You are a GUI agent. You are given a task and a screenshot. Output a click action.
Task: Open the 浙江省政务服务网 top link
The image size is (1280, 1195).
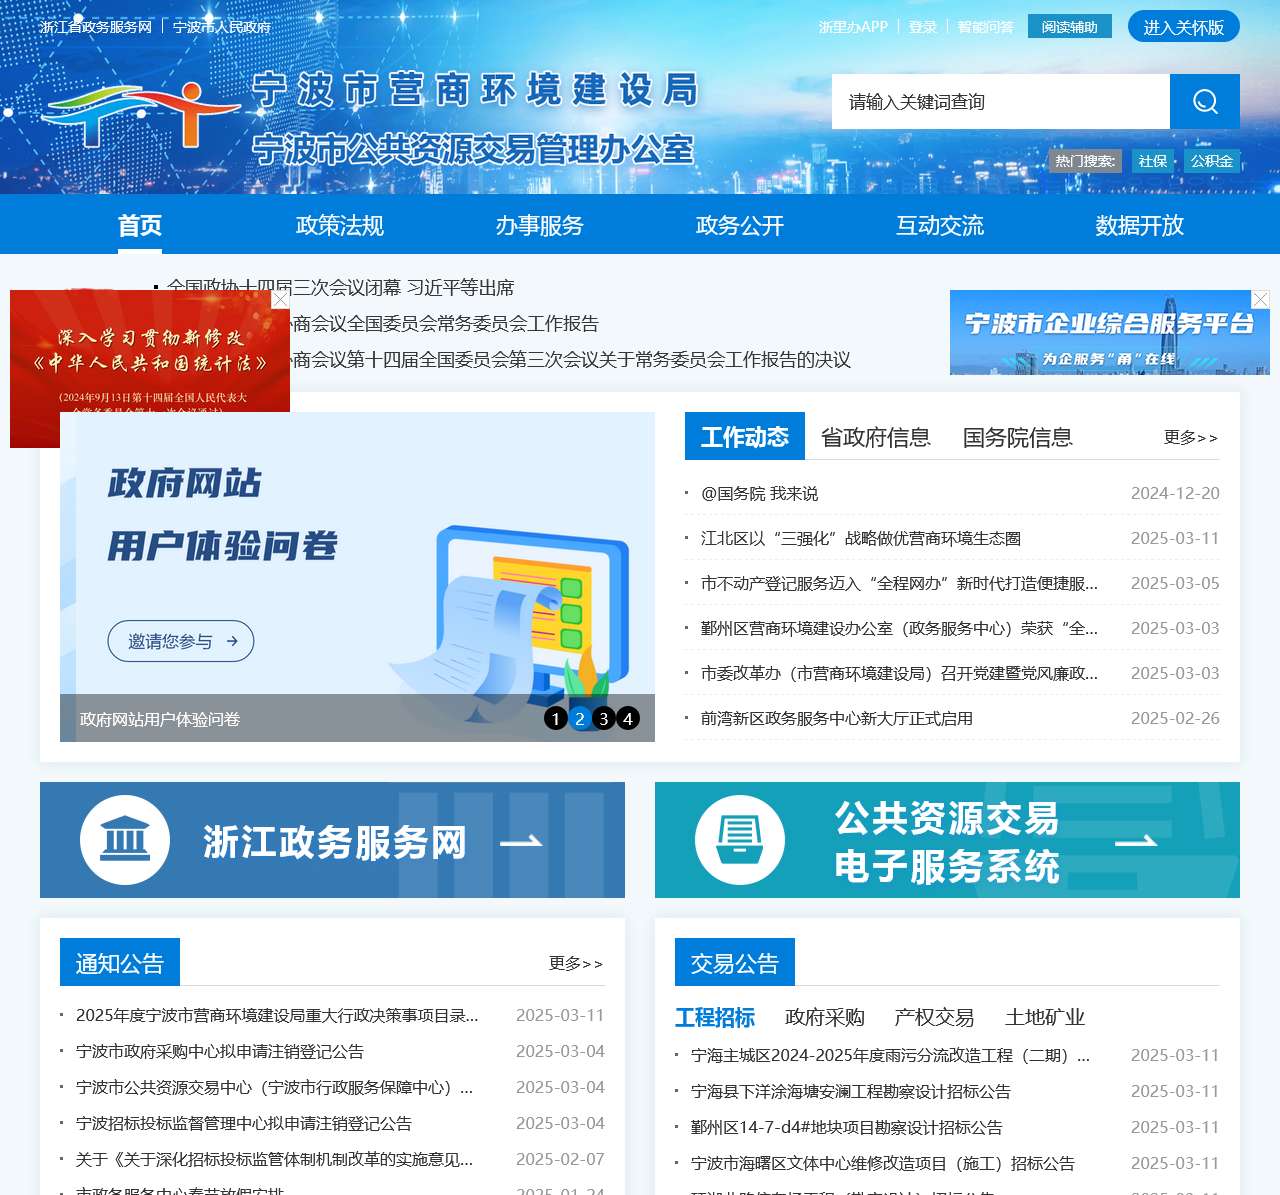coord(96,27)
